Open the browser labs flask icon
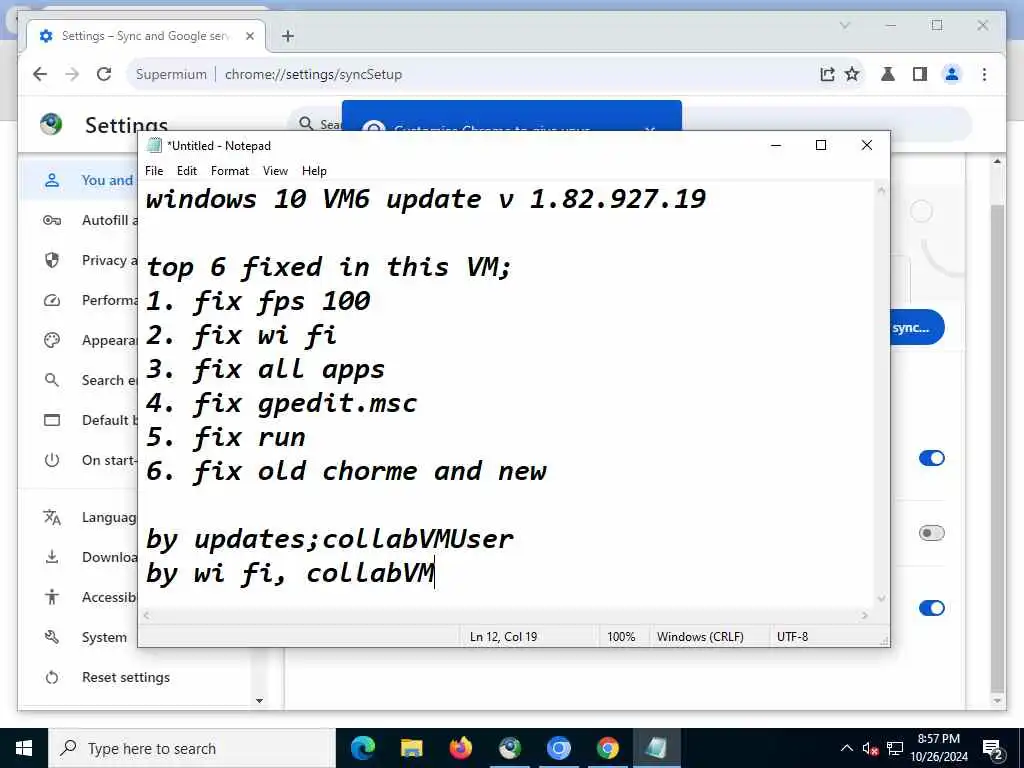 (x=888, y=74)
